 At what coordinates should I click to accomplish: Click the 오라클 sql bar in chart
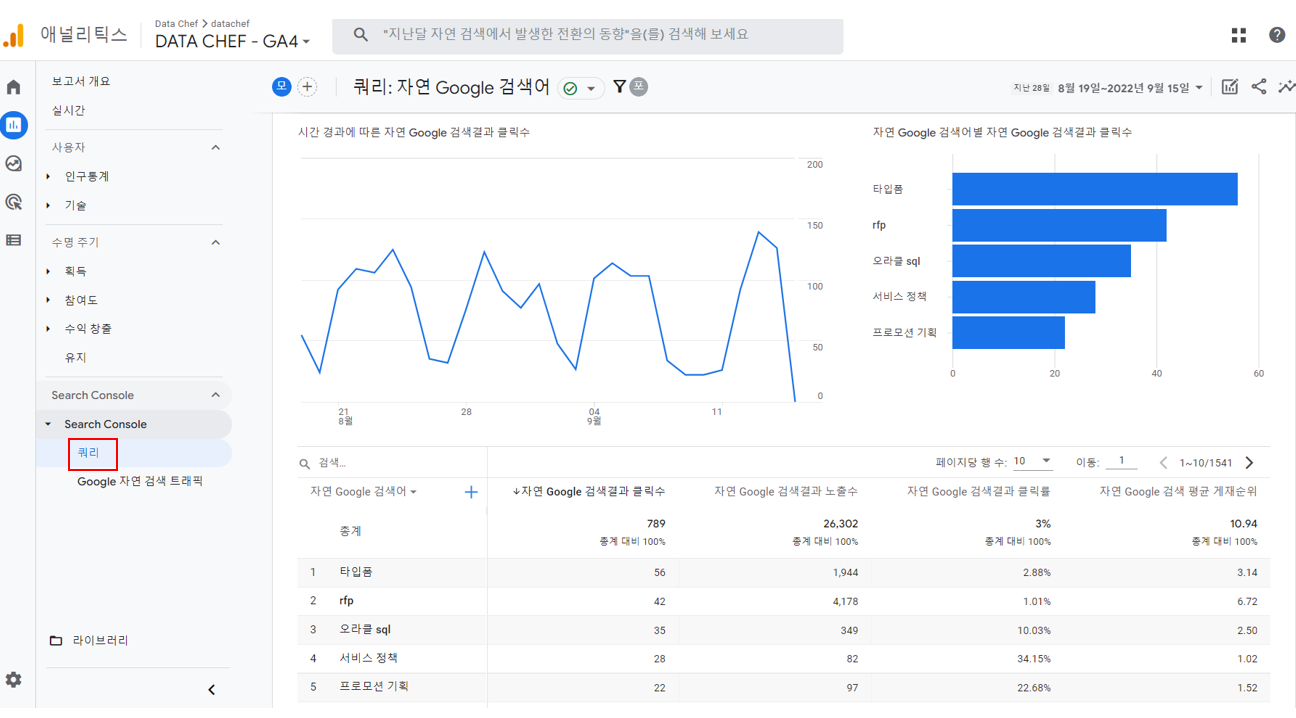(1041, 261)
